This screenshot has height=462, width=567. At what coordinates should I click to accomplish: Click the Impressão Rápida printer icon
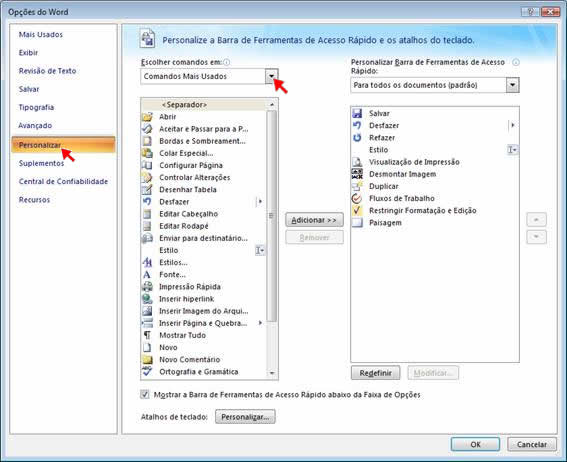pos(147,287)
